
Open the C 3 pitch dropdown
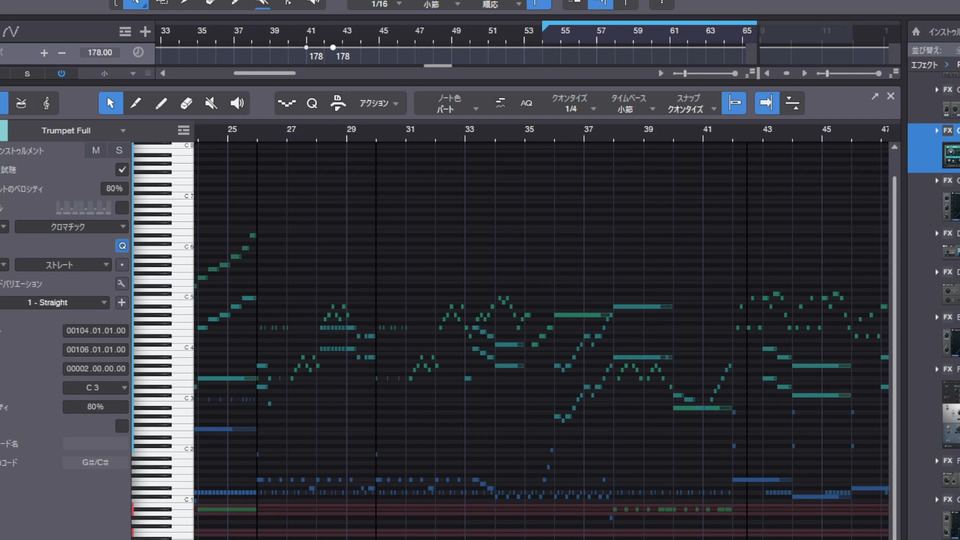[x=96, y=388]
